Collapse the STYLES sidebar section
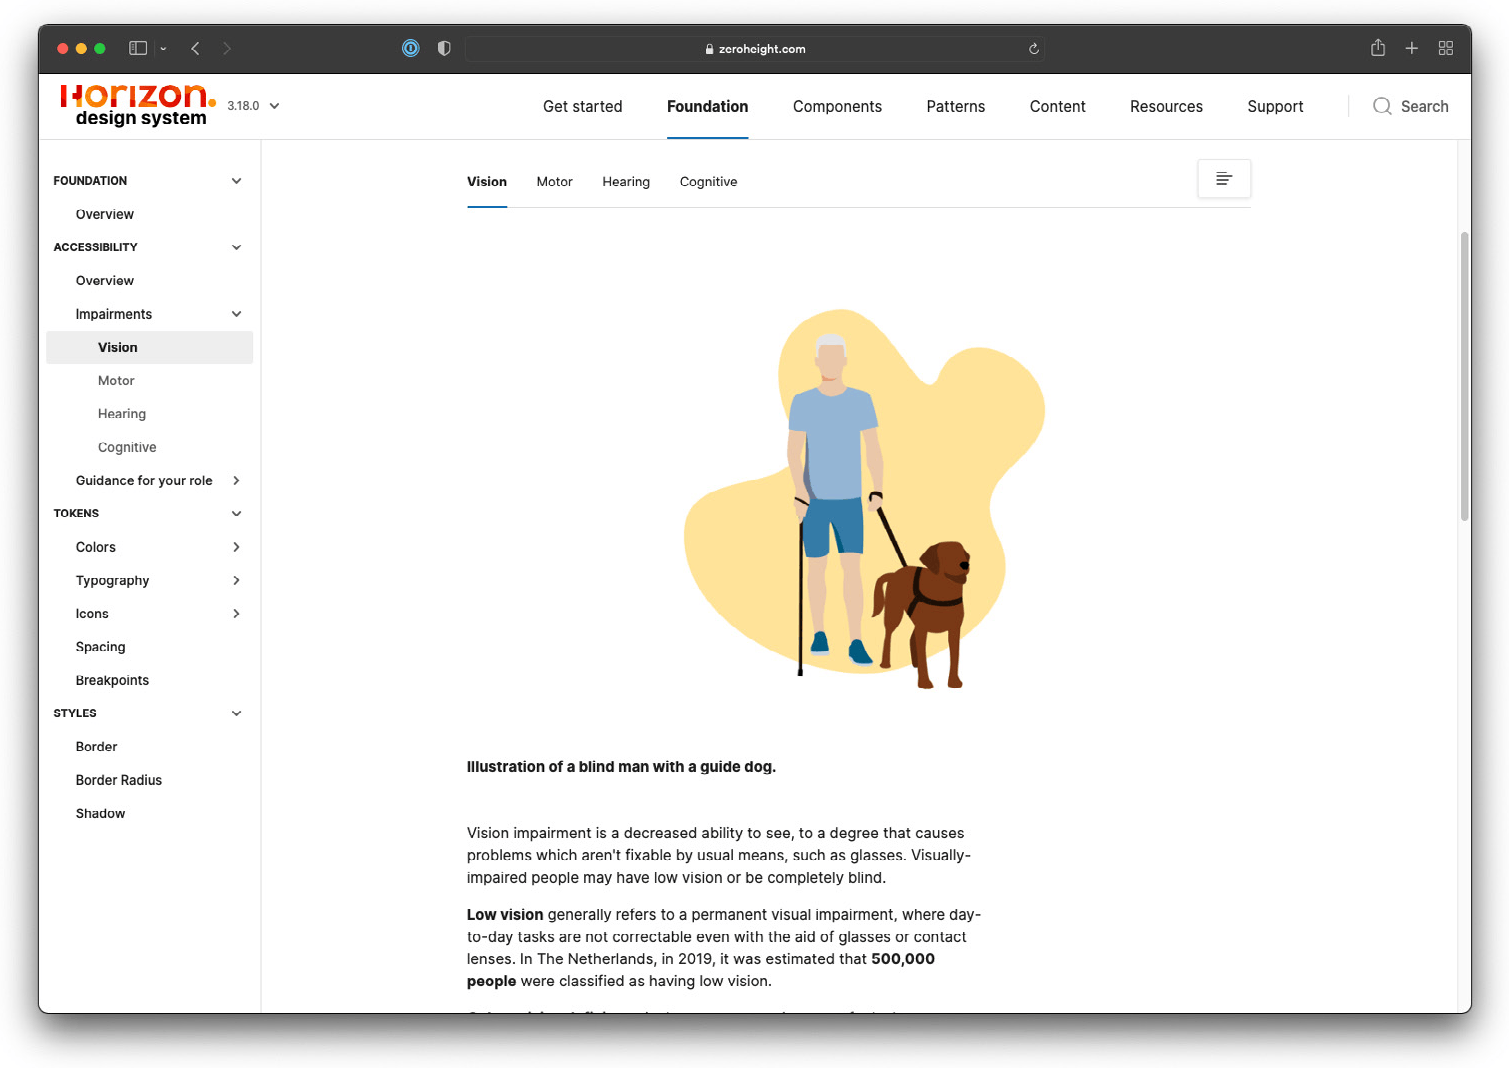The width and height of the screenshot is (1509, 1068). pos(237,714)
